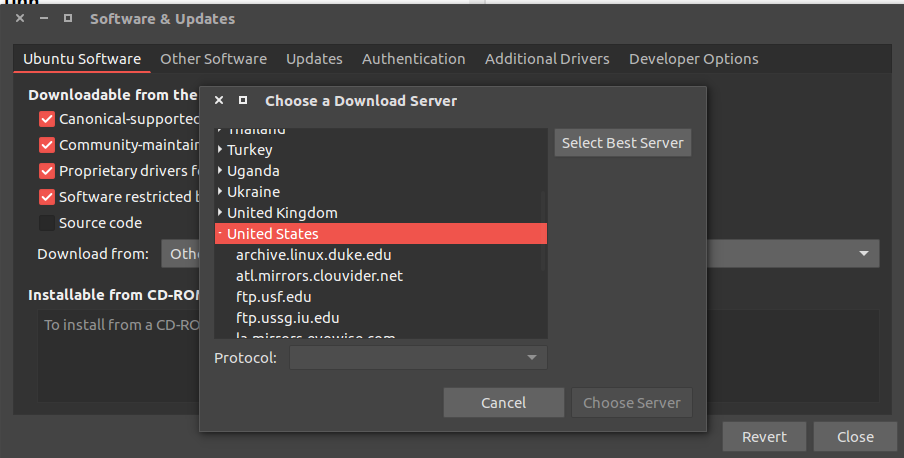Pick the ftp.usf.edu server
This screenshot has height=458, width=904.
coord(274,297)
